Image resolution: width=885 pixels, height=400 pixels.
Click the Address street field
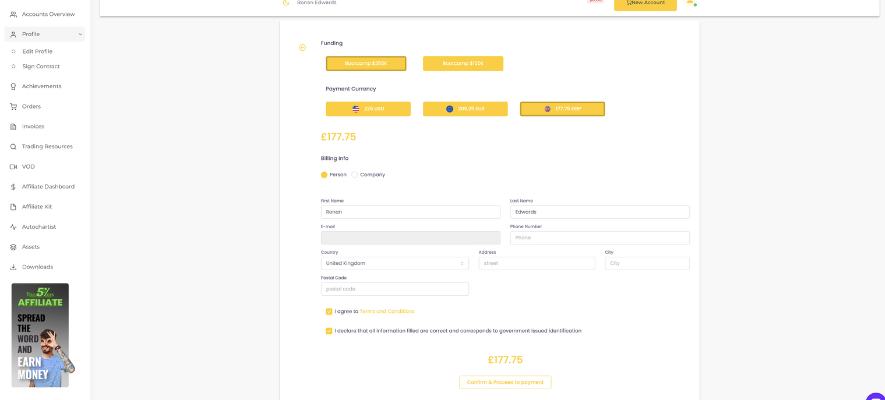[x=537, y=263]
